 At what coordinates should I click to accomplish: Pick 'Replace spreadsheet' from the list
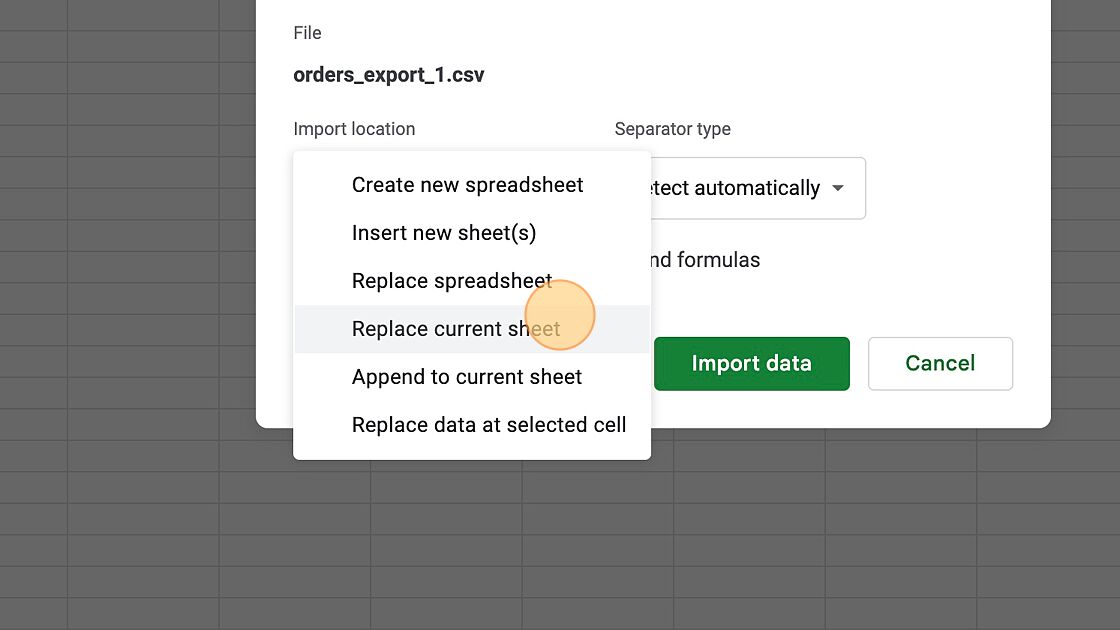[452, 281]
